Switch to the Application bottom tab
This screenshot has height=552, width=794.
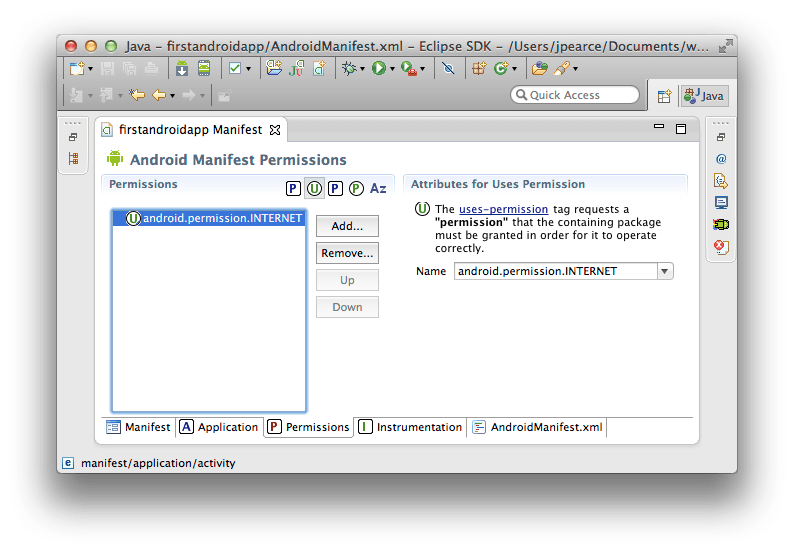tap(219, 427)
